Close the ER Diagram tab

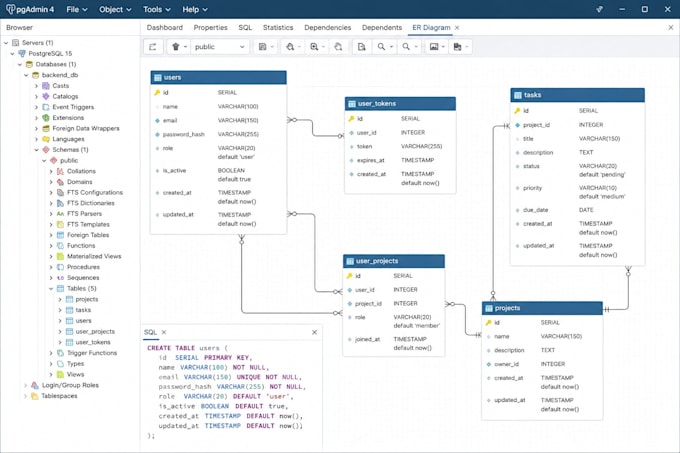457,28
